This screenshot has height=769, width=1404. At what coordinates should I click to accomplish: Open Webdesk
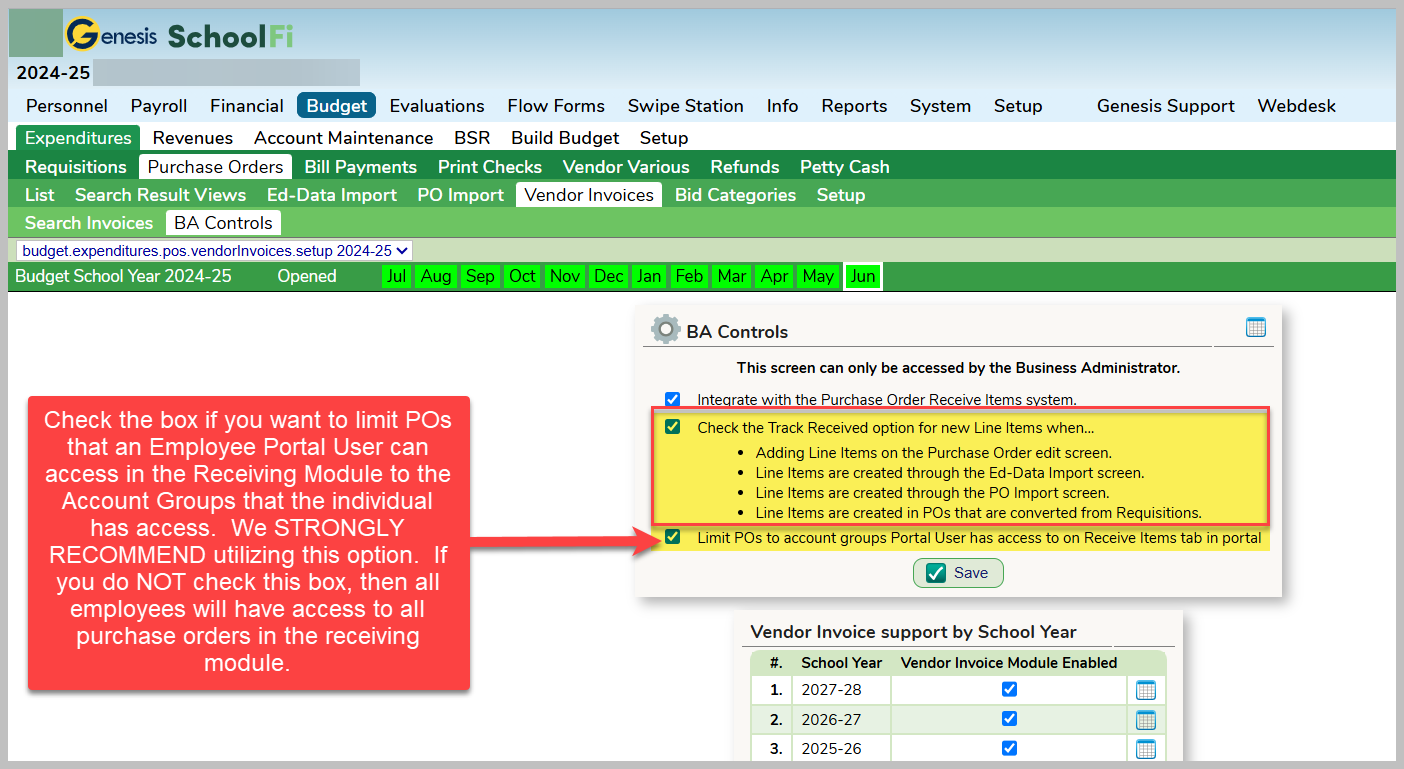(x=1297, y=106)
